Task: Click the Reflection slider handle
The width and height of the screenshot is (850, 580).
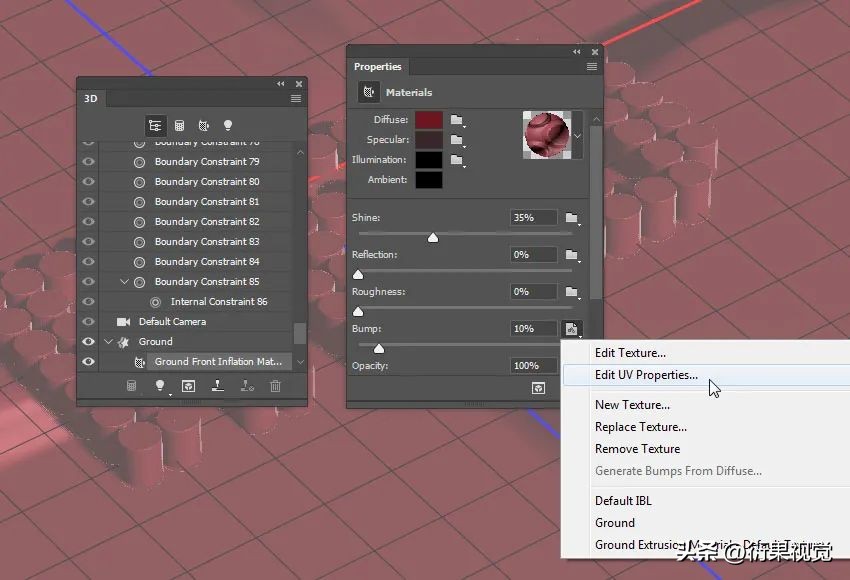Action: [x=358, y=275]
